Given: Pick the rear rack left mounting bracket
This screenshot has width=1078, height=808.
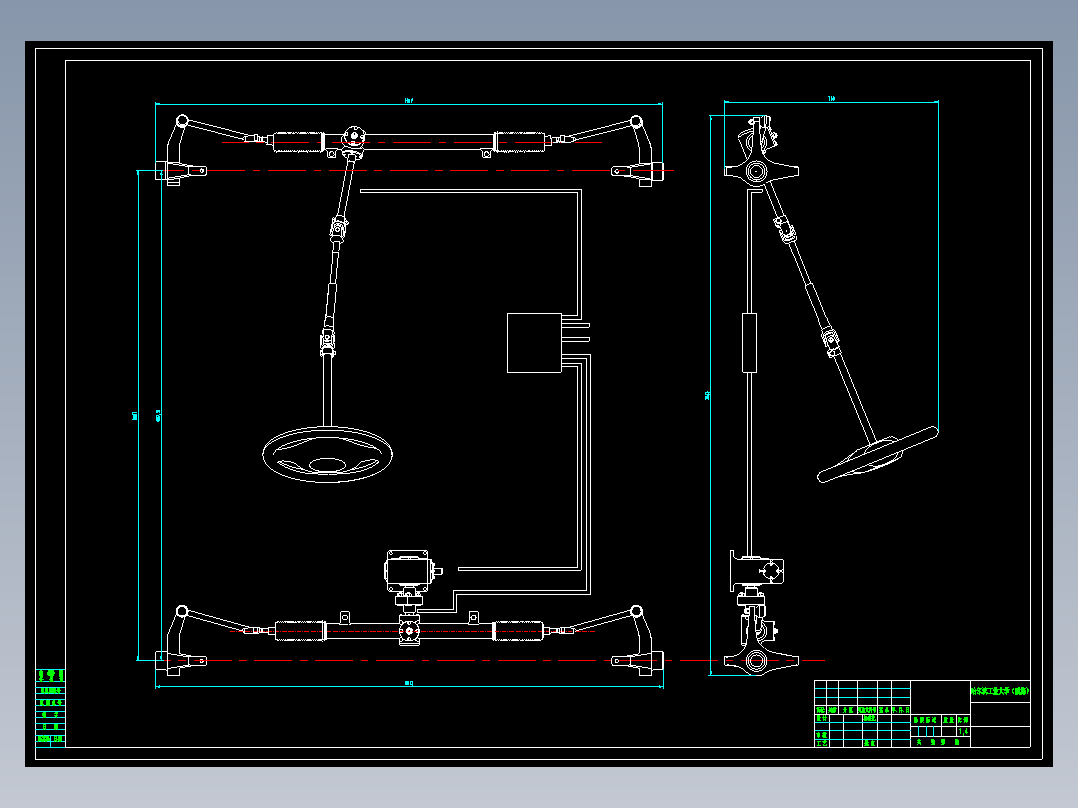Looking at the screenshot, I should tap(345, 617).
